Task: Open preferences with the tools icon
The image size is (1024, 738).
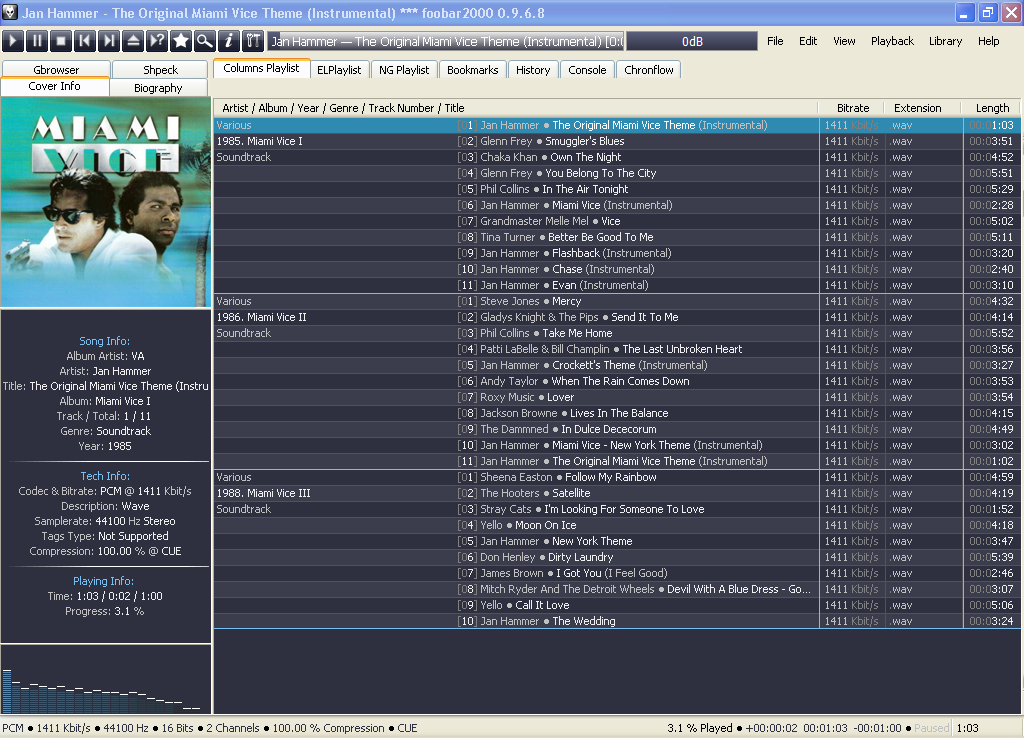Action: click(x=253, y=41)
